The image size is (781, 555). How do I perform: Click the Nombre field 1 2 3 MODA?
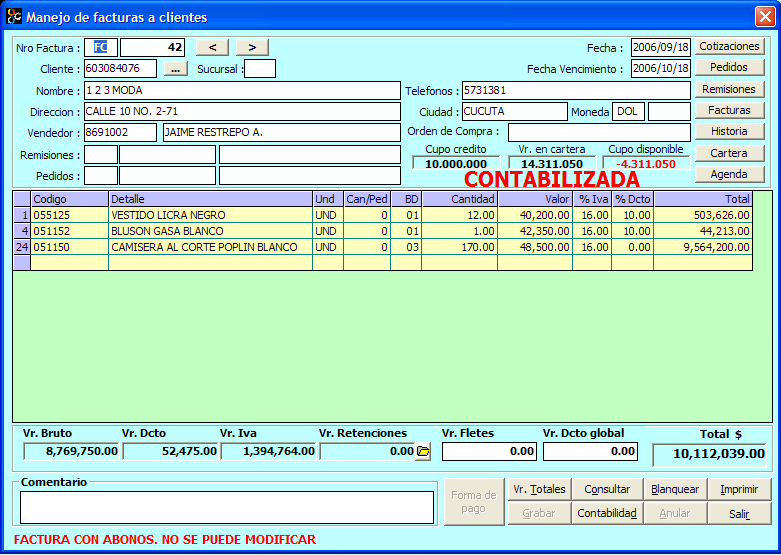pyautogui.click(x=243, y=91)
